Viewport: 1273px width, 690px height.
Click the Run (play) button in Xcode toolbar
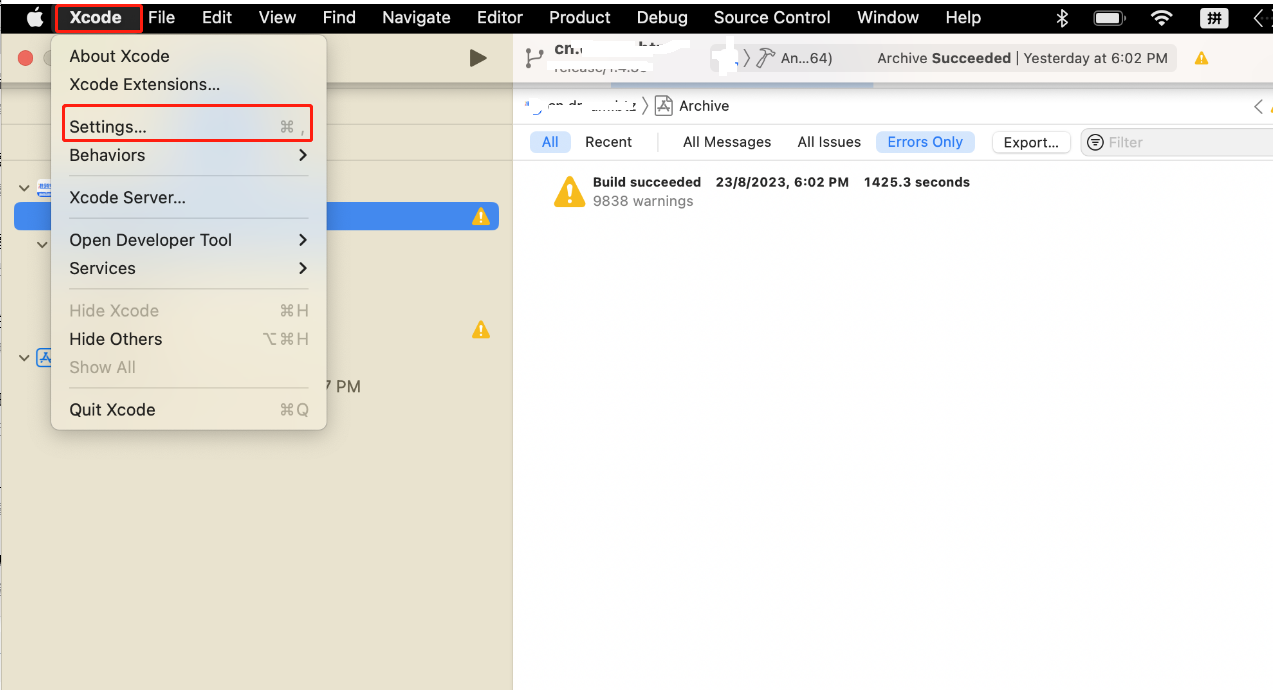click(478, 58)
